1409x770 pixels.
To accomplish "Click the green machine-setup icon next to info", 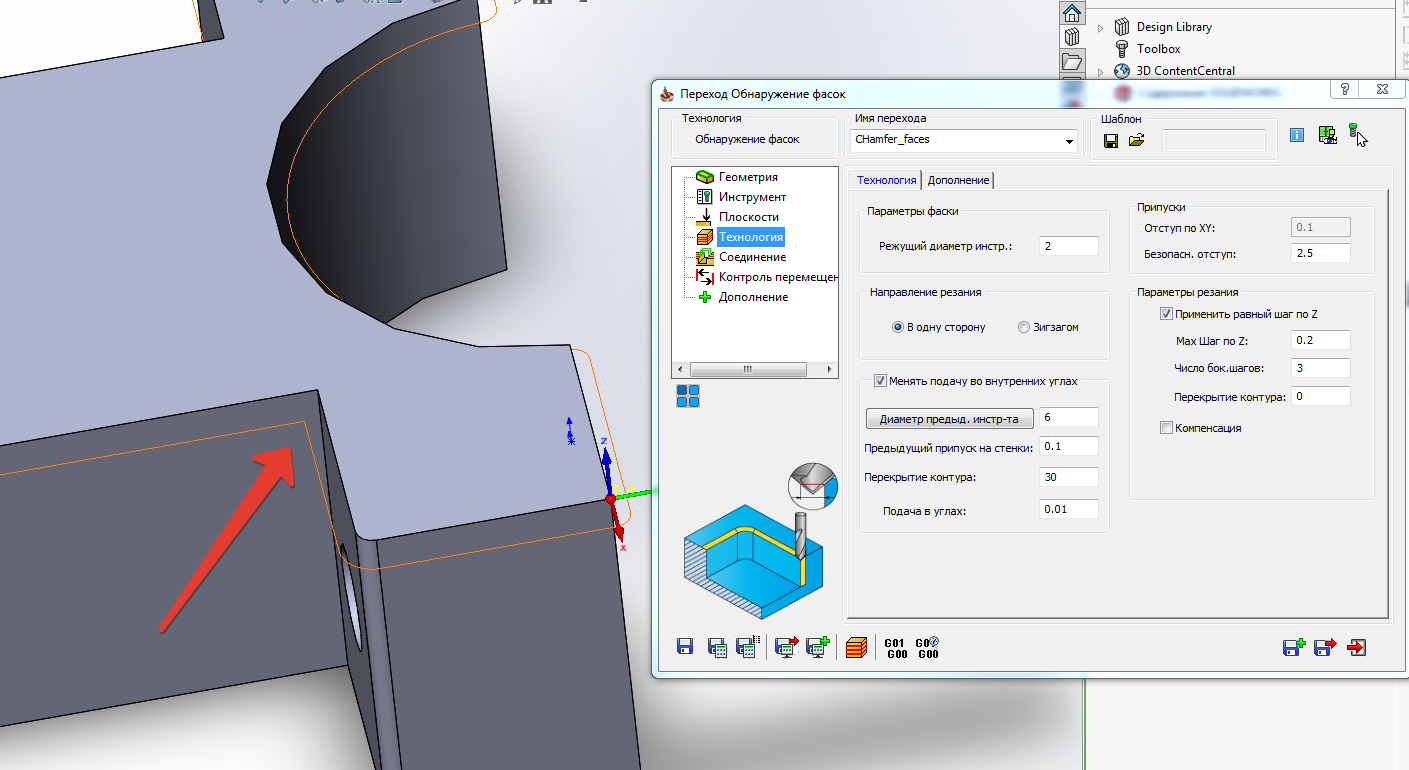I will point(1328,135).
